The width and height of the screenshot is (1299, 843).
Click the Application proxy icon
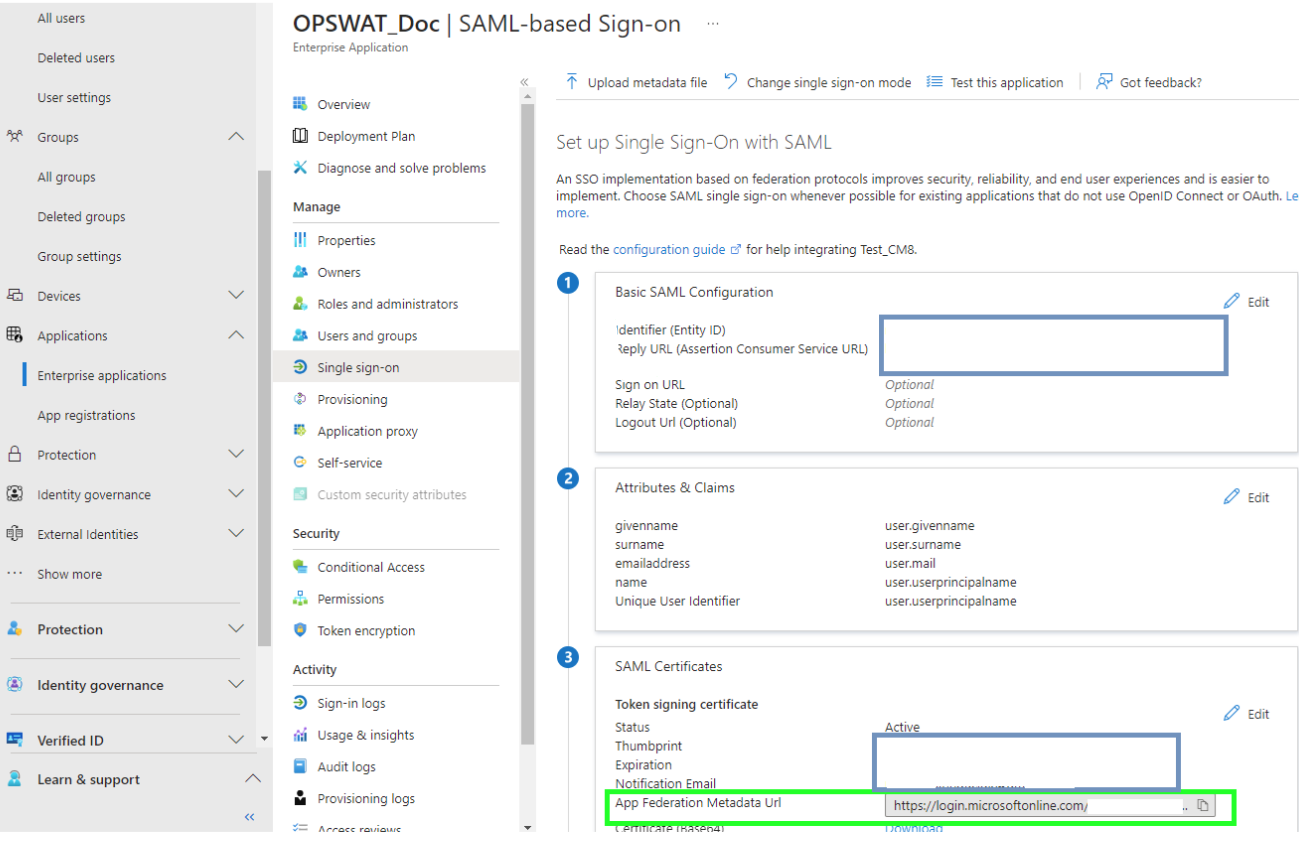click(x=300, y=431)
